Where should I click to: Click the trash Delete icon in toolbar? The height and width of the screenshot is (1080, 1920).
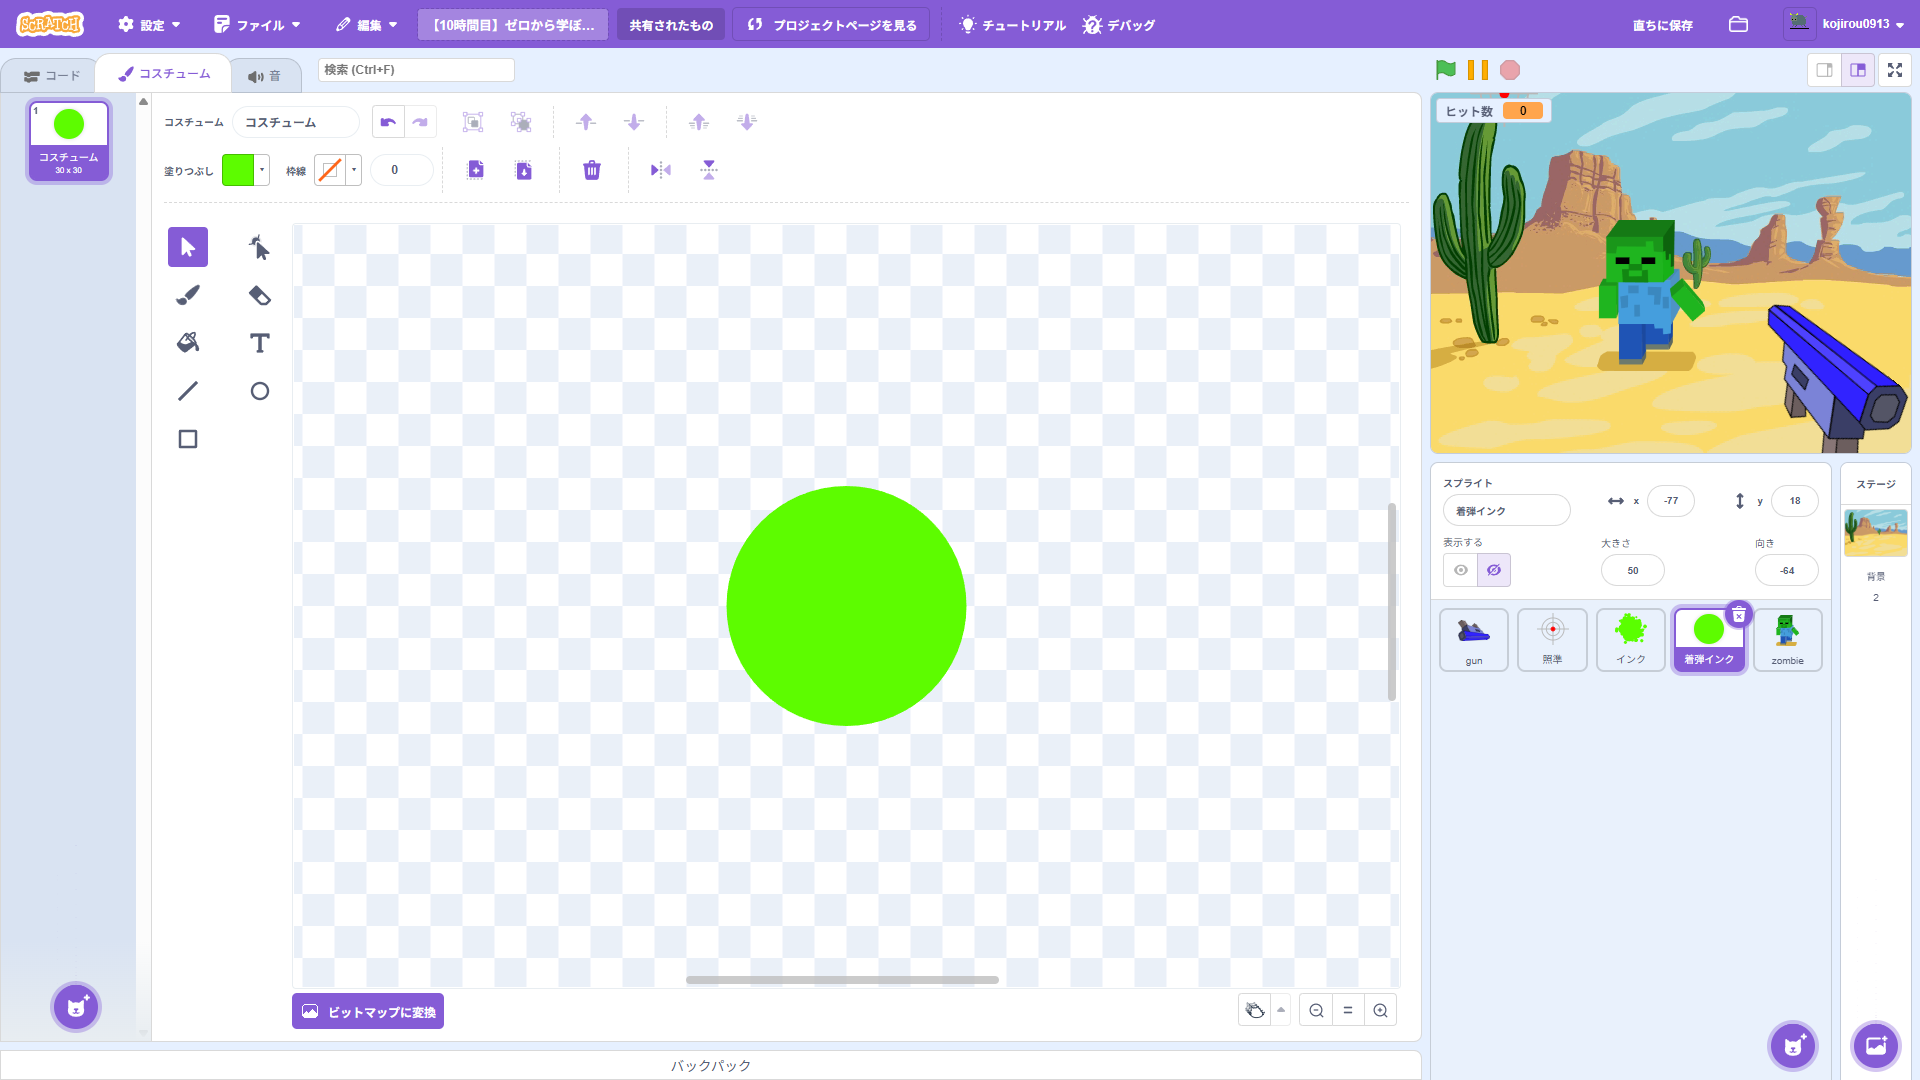click(592, 170)
